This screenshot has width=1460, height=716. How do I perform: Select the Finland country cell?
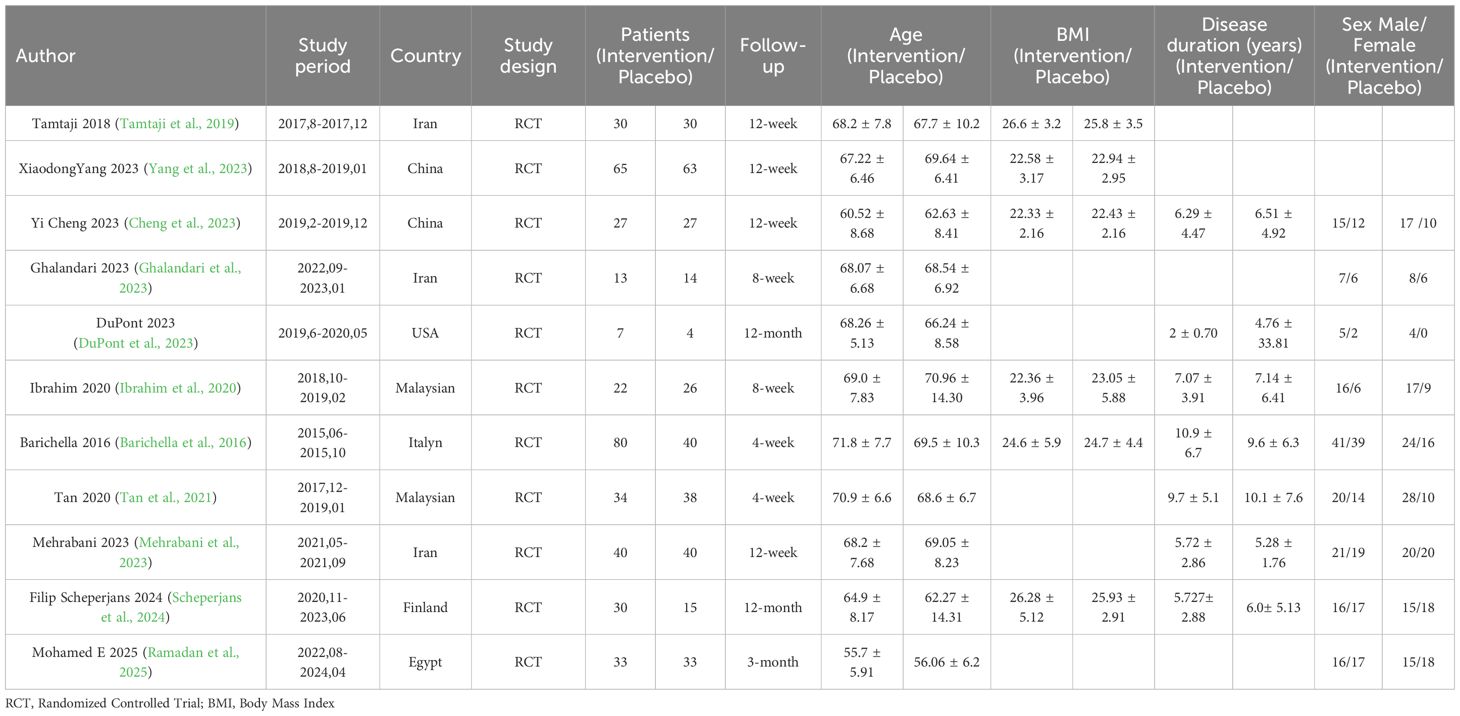click(x=425, y=607)
